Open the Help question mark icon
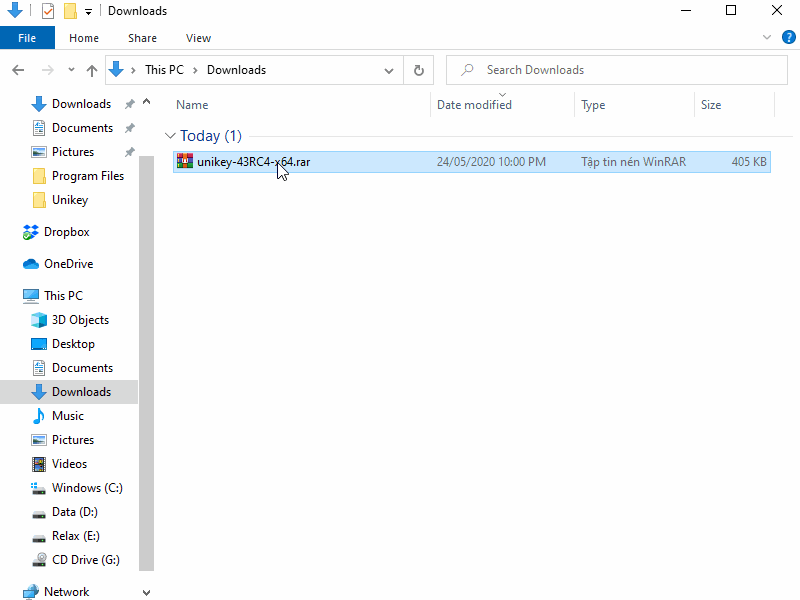 coord(788,37)
